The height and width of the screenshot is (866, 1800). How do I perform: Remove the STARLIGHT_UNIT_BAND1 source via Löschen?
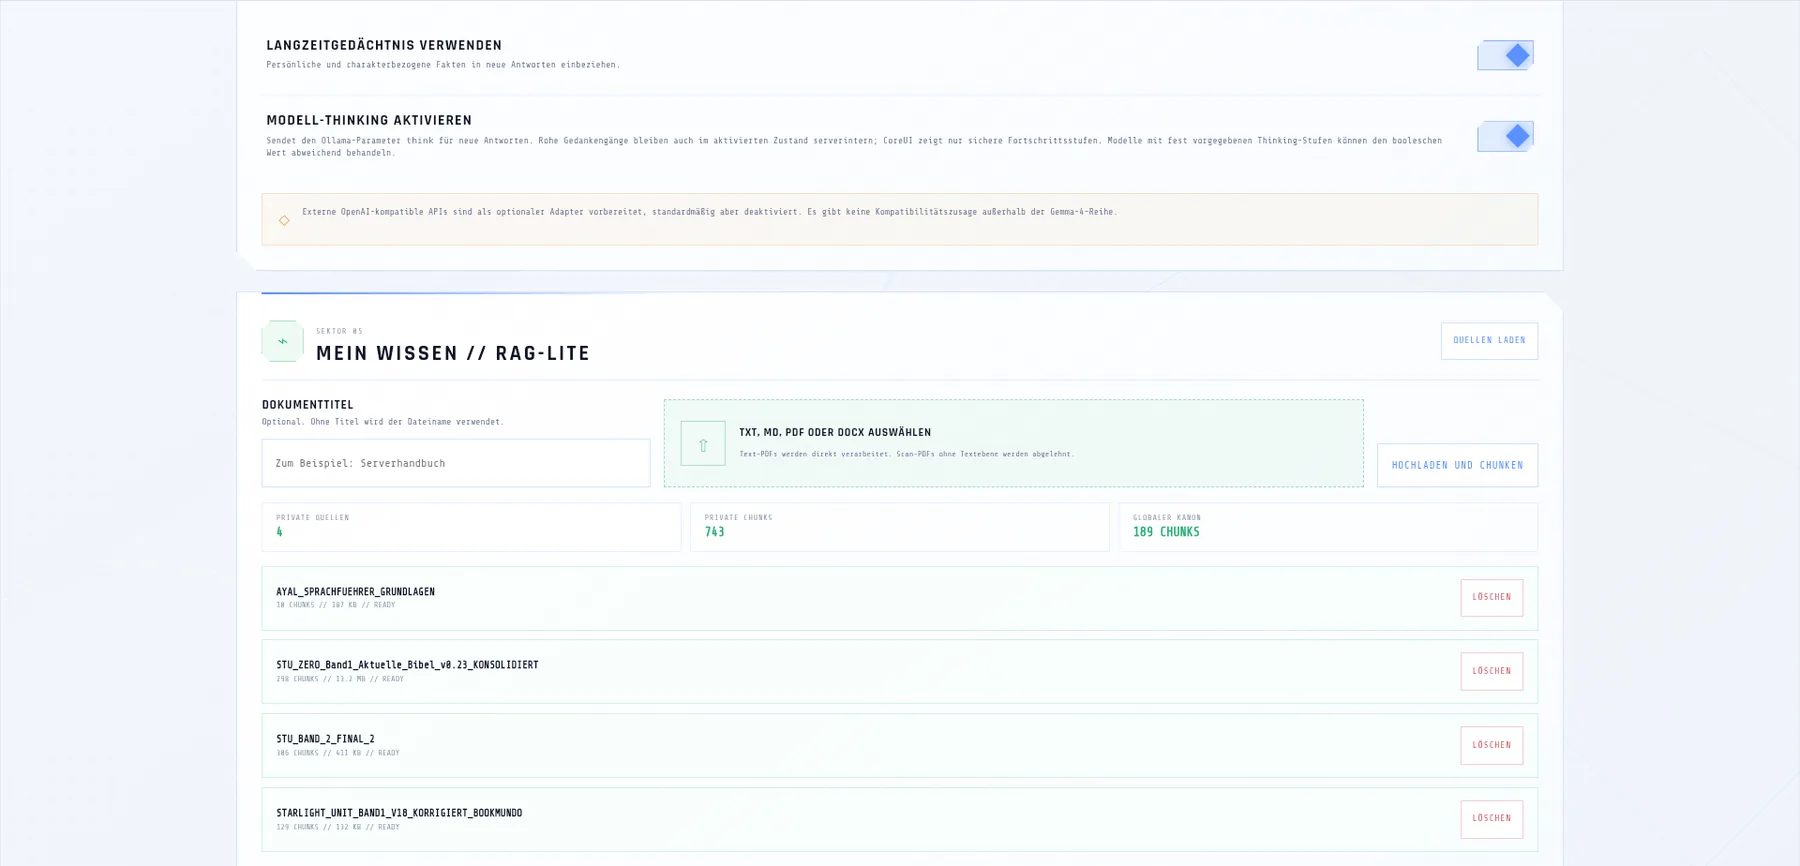[x=1491, y=818]
